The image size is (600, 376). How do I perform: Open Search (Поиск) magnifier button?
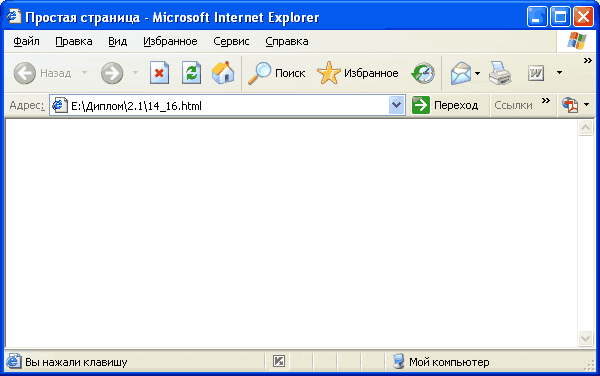276,73
